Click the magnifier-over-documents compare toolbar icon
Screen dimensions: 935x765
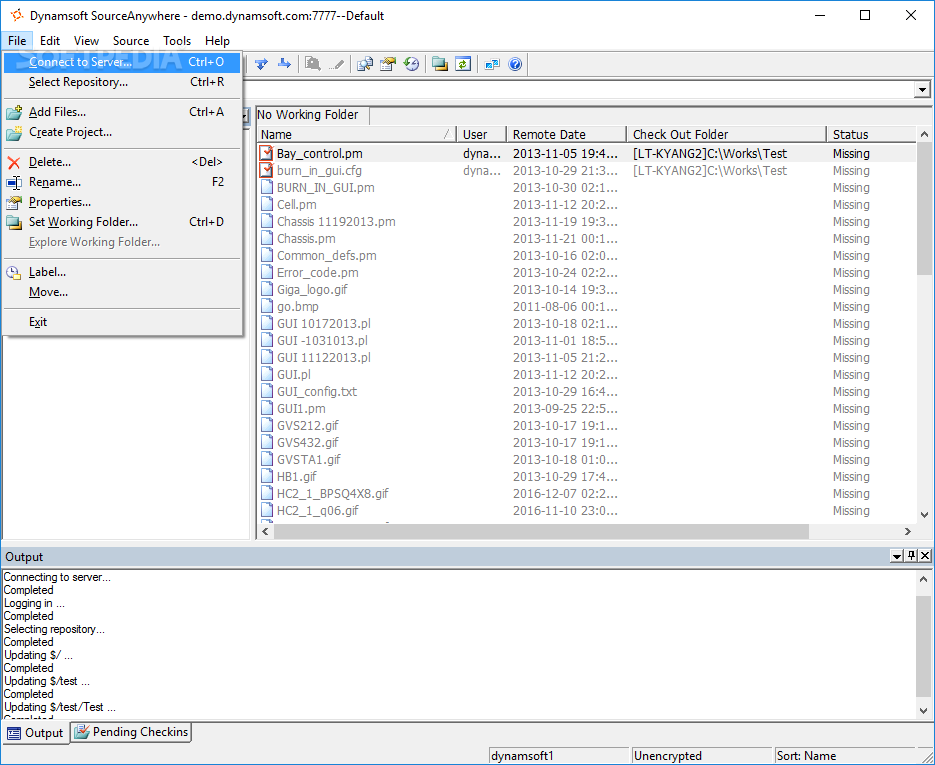click(x=364, y=64)
